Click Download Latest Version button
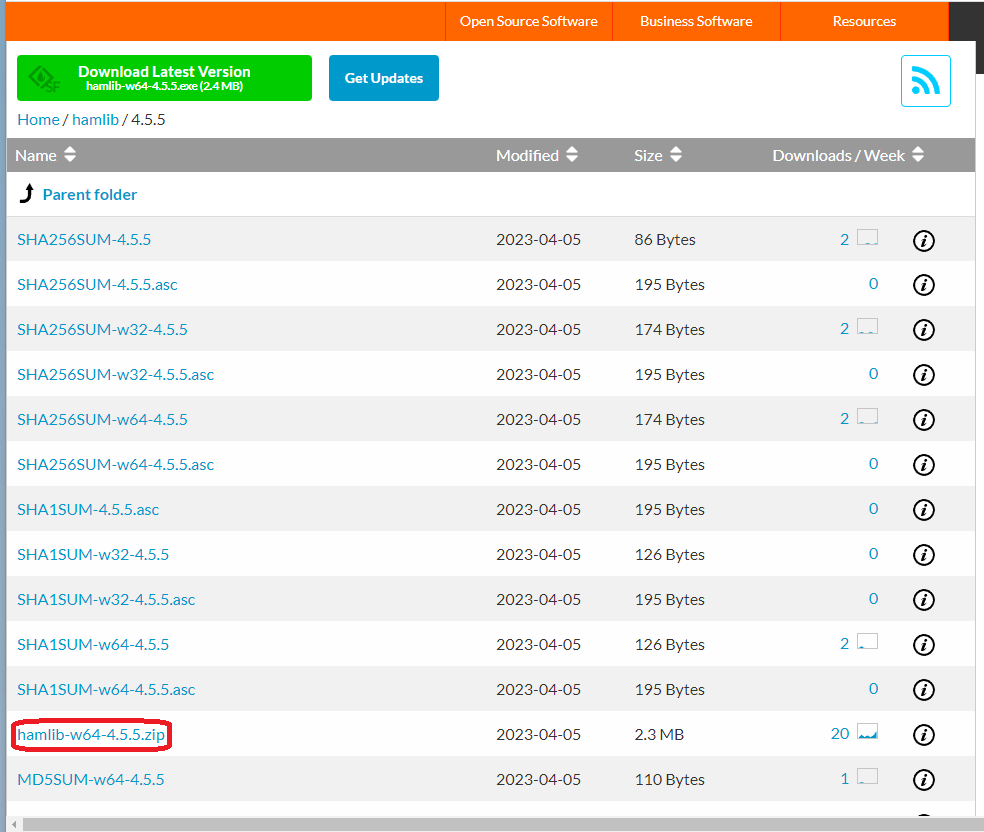 click(164, 78)
